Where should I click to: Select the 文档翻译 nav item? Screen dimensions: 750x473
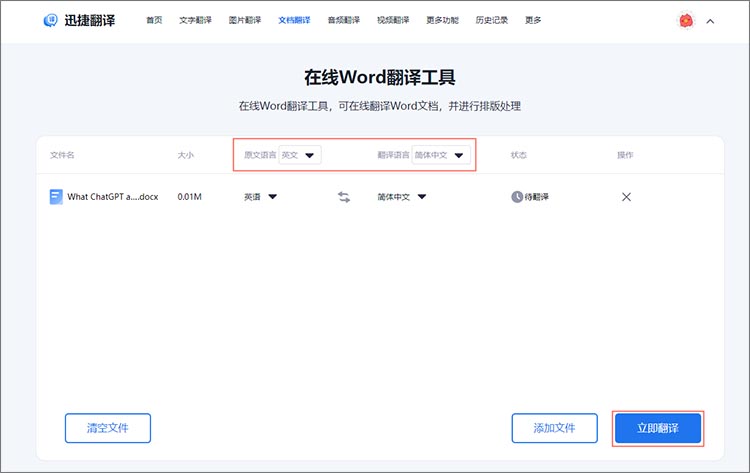pos(294,20)
